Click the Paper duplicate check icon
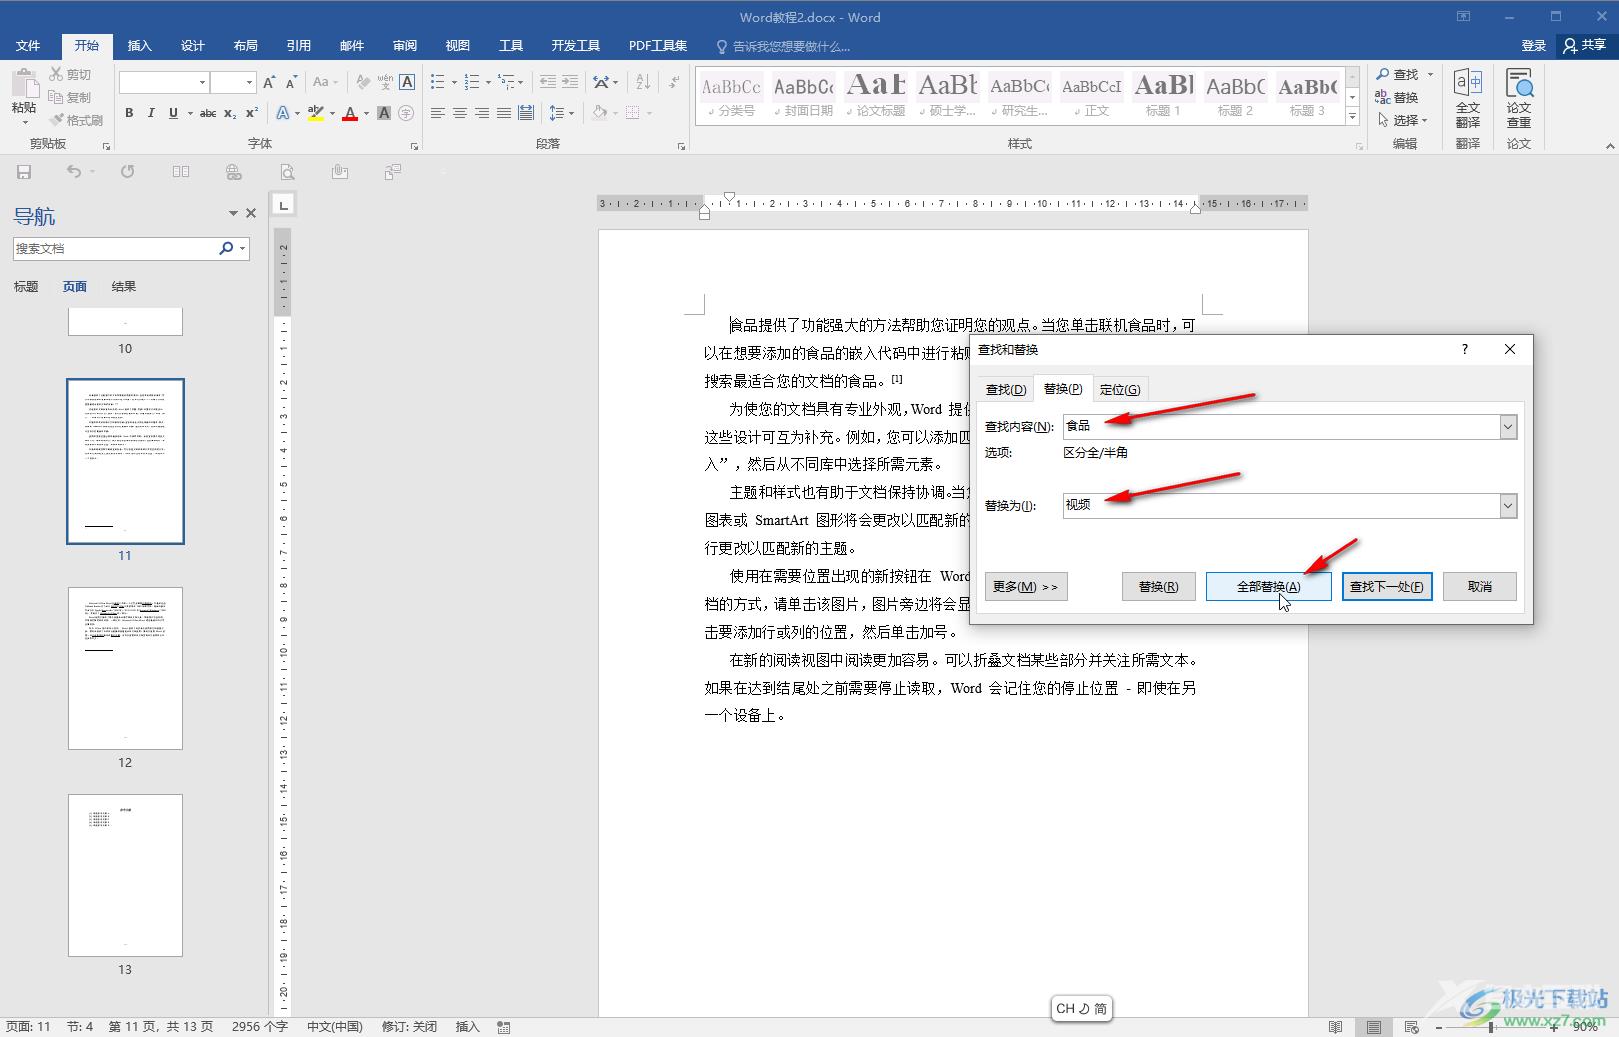The width and height of the screenshot is (1619, 1037). pos(1519,97)
